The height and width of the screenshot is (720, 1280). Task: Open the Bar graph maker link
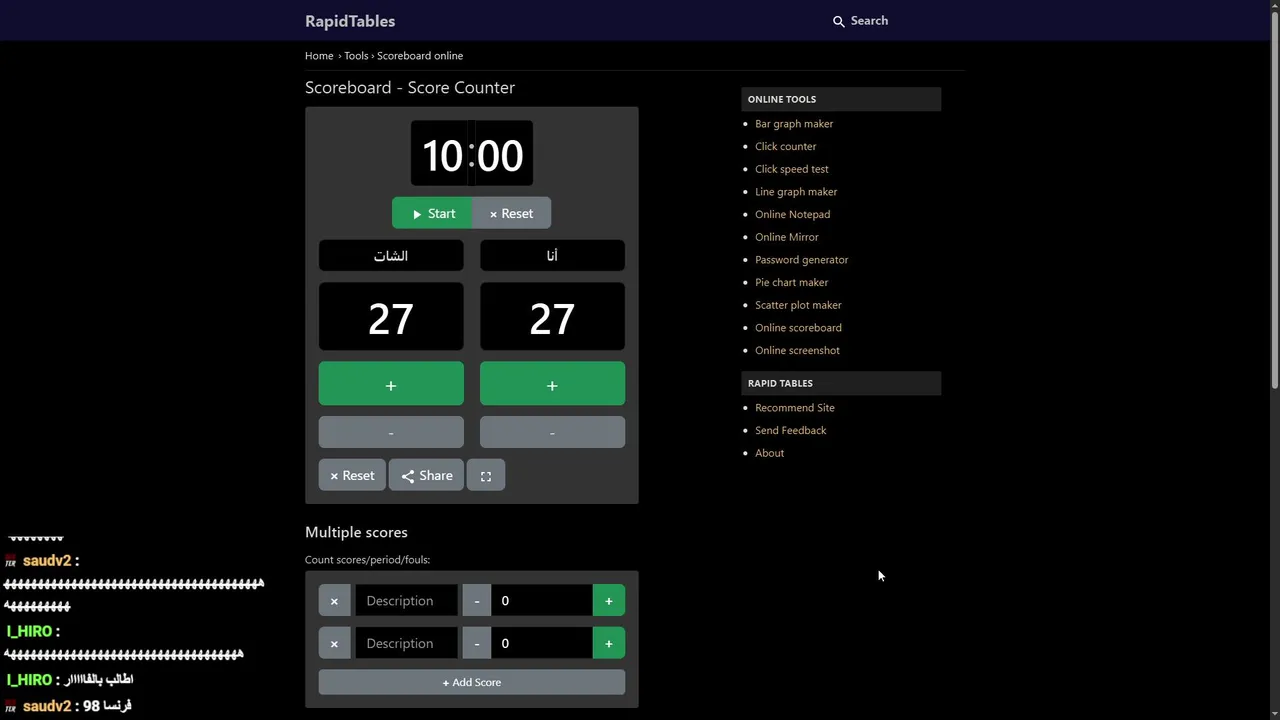pyautogui.click(x=794, y=124)
